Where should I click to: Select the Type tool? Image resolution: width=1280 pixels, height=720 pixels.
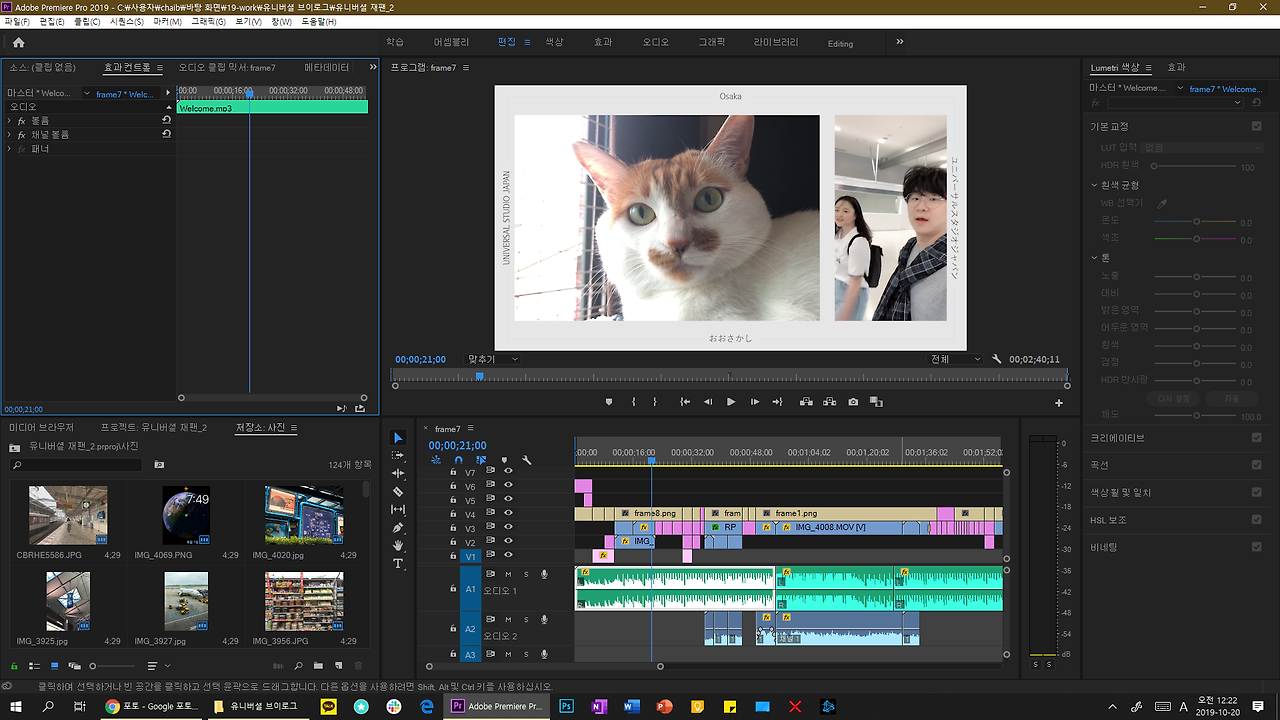click(x=398, y=564)
